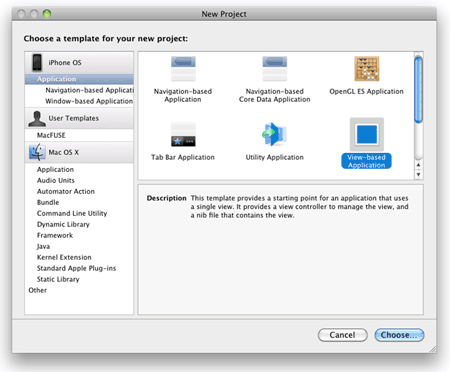
Task: Select Other category in sidebar
Action: click(x=79, y=290)
